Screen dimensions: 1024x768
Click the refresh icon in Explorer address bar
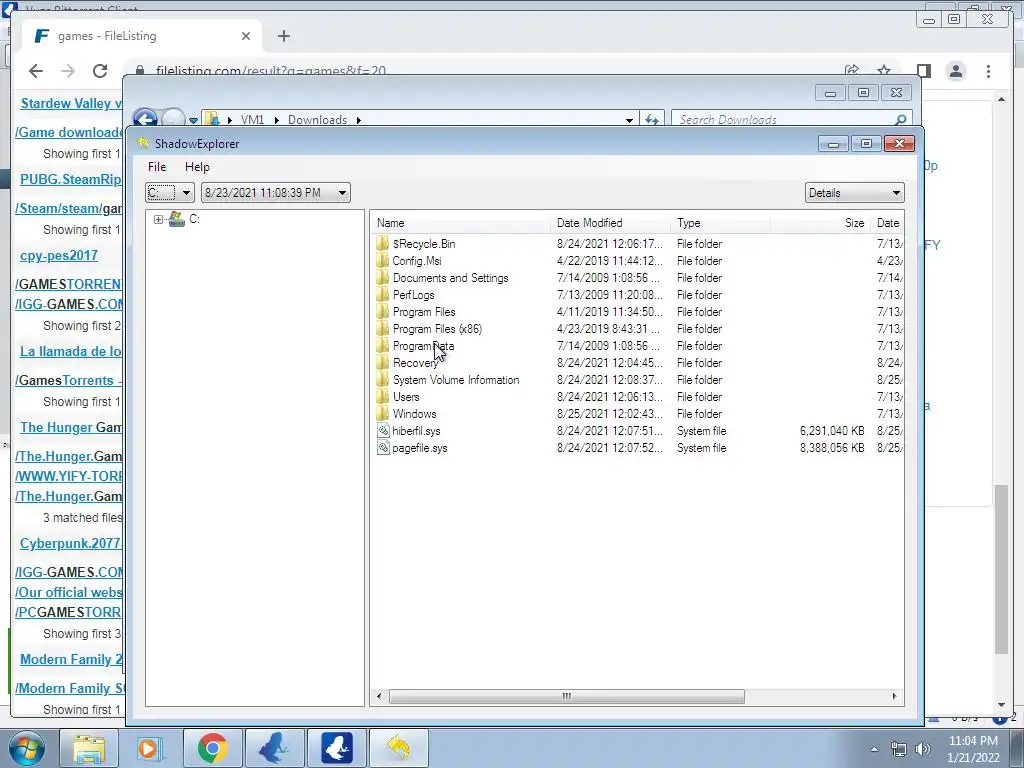tap(651, 120)
